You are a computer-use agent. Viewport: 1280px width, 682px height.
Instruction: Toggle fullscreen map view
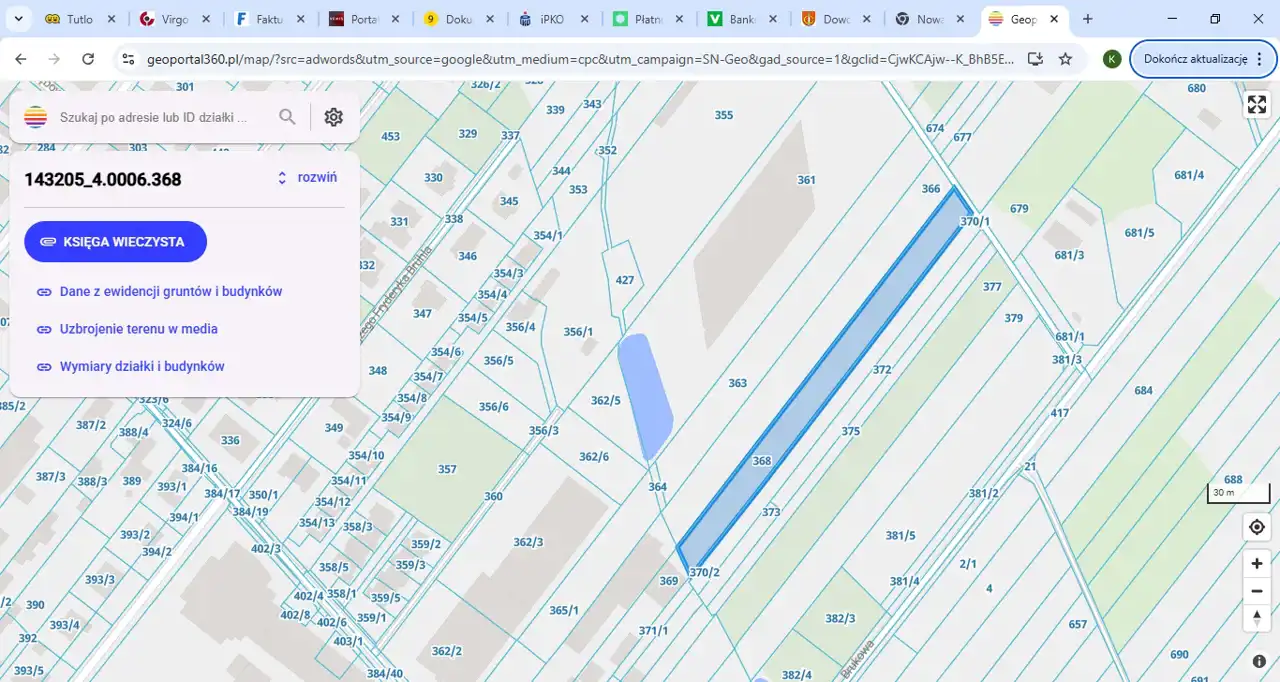(x=1257, y=105)
